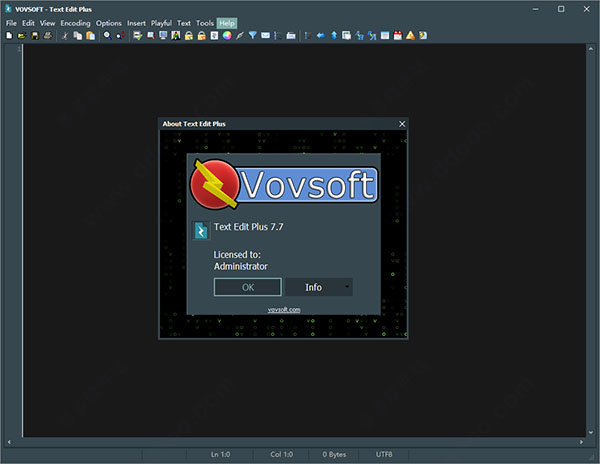Click the Ln 1:0 status bar entry

[x=220, y=454]
